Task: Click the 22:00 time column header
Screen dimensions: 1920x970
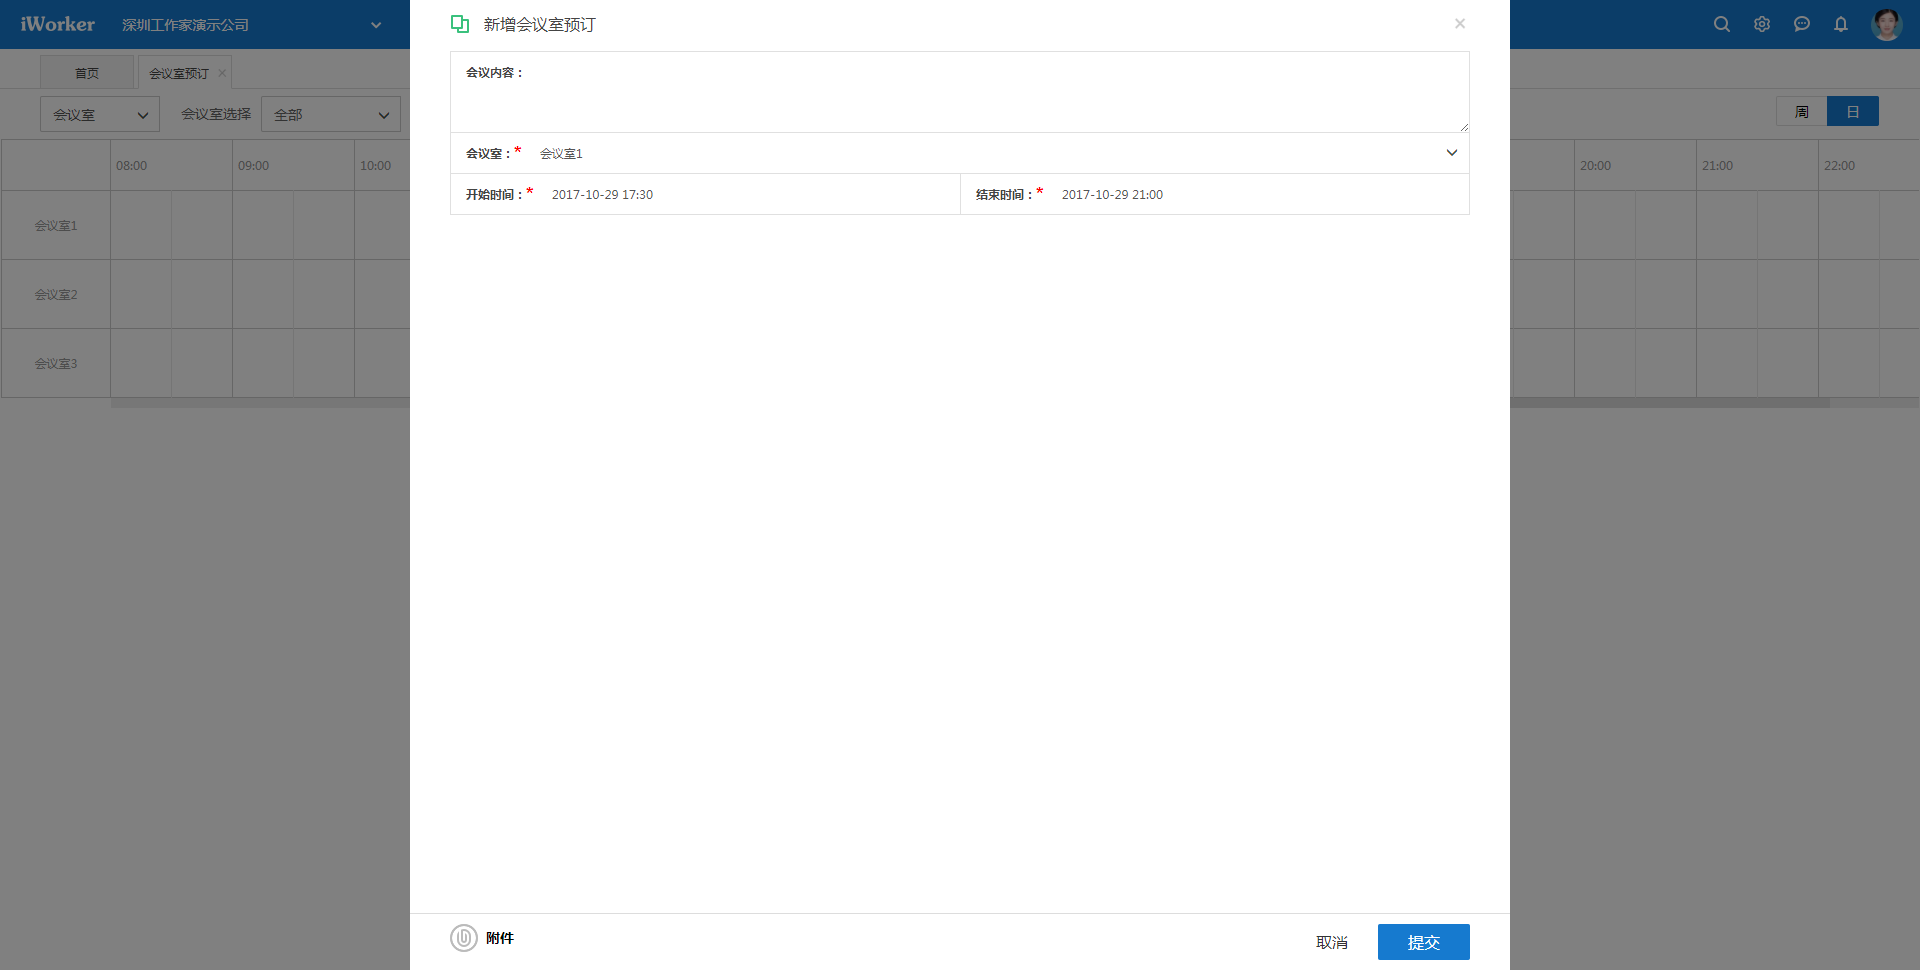Action: click(1839, 166)
